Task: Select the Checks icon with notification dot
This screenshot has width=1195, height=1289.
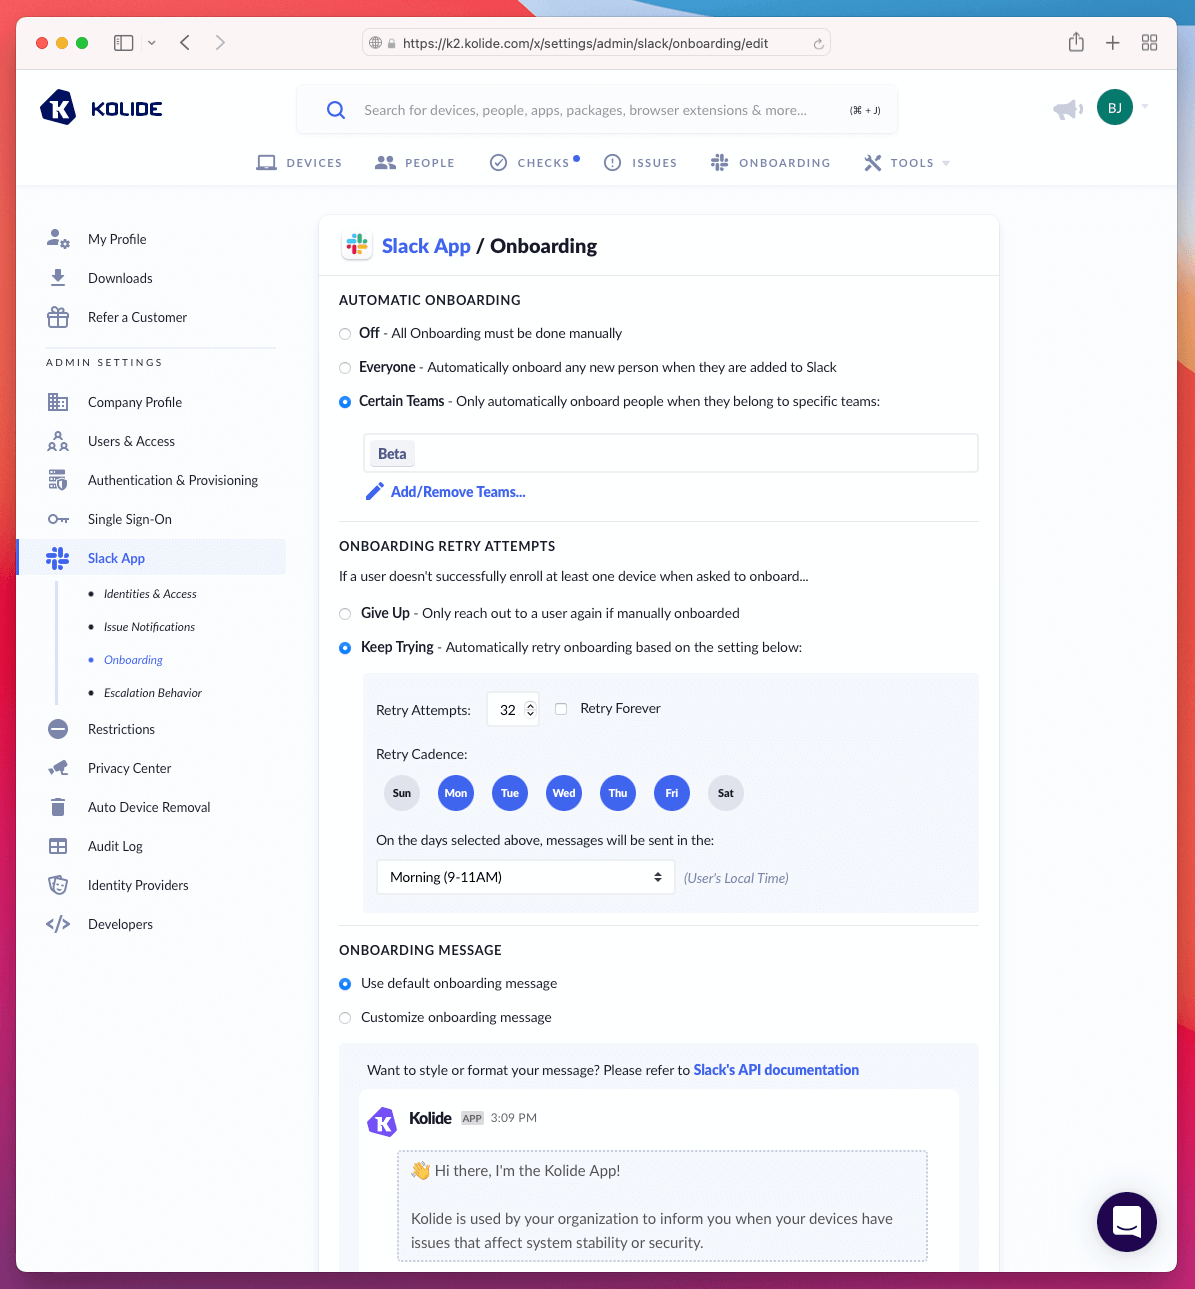Action: [x=498, y=161]
